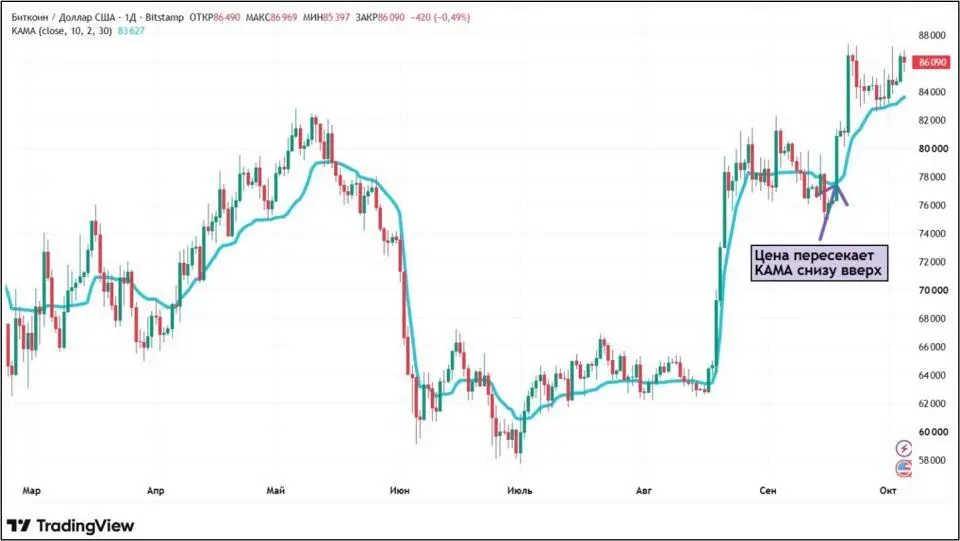Select the Bitcoin / US Dollar symbol title
Screen dimensions: 960x541
point(97,18)
